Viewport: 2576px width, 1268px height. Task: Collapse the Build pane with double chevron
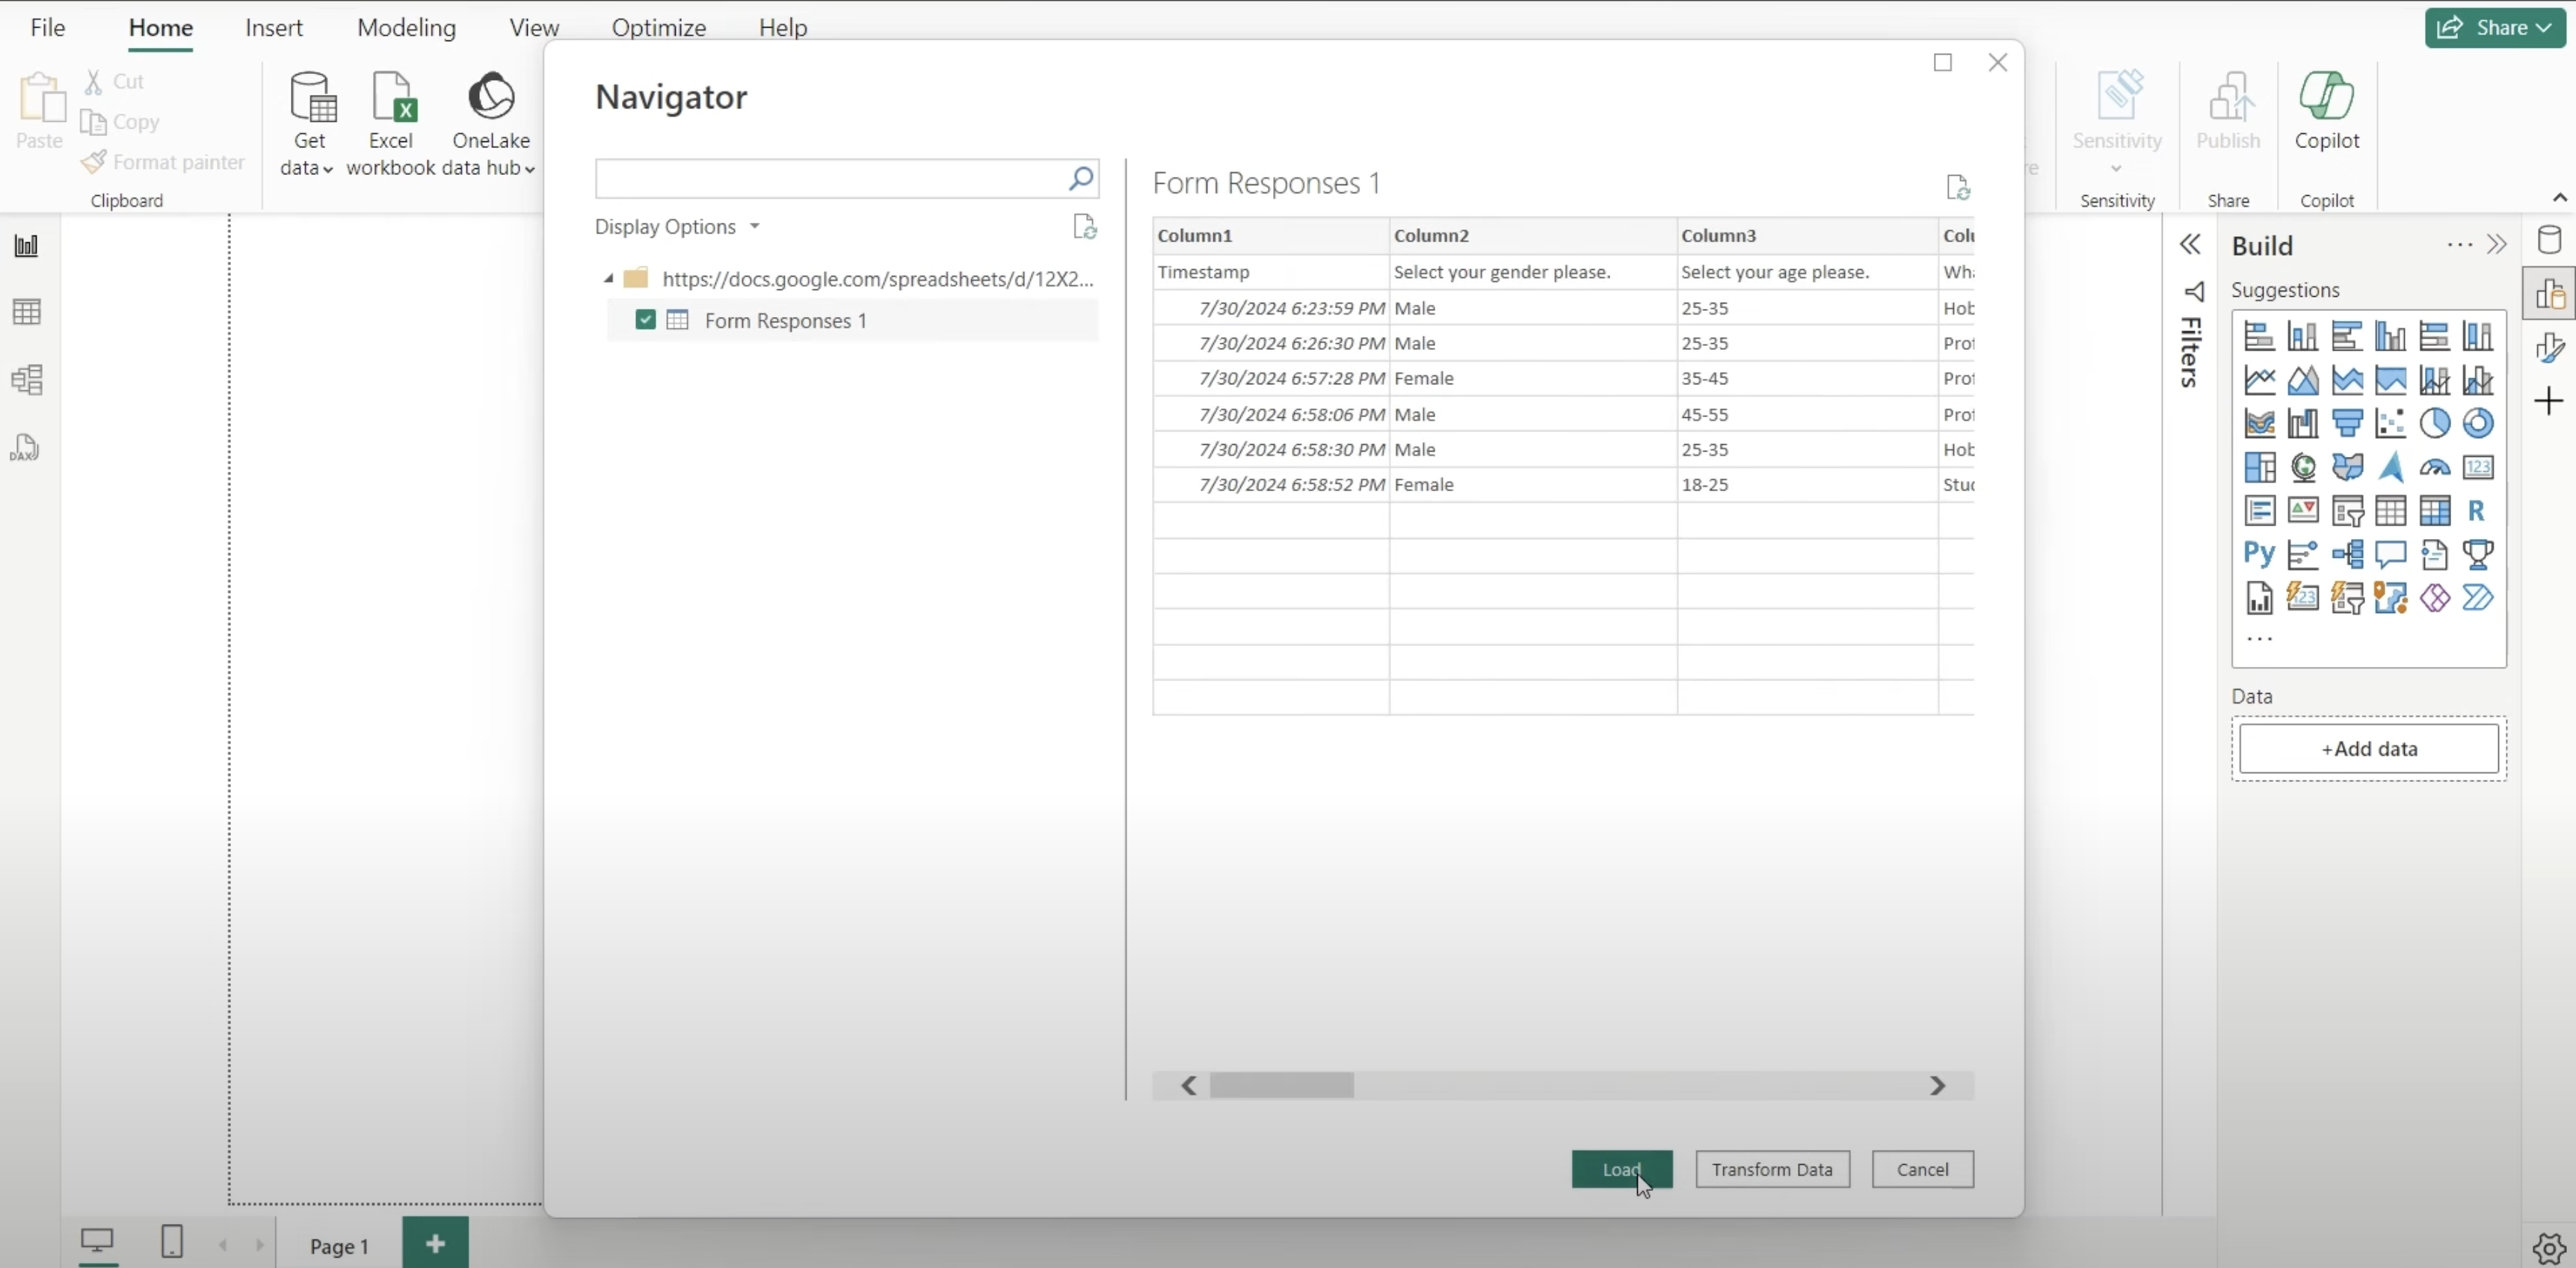(2496, 245)
